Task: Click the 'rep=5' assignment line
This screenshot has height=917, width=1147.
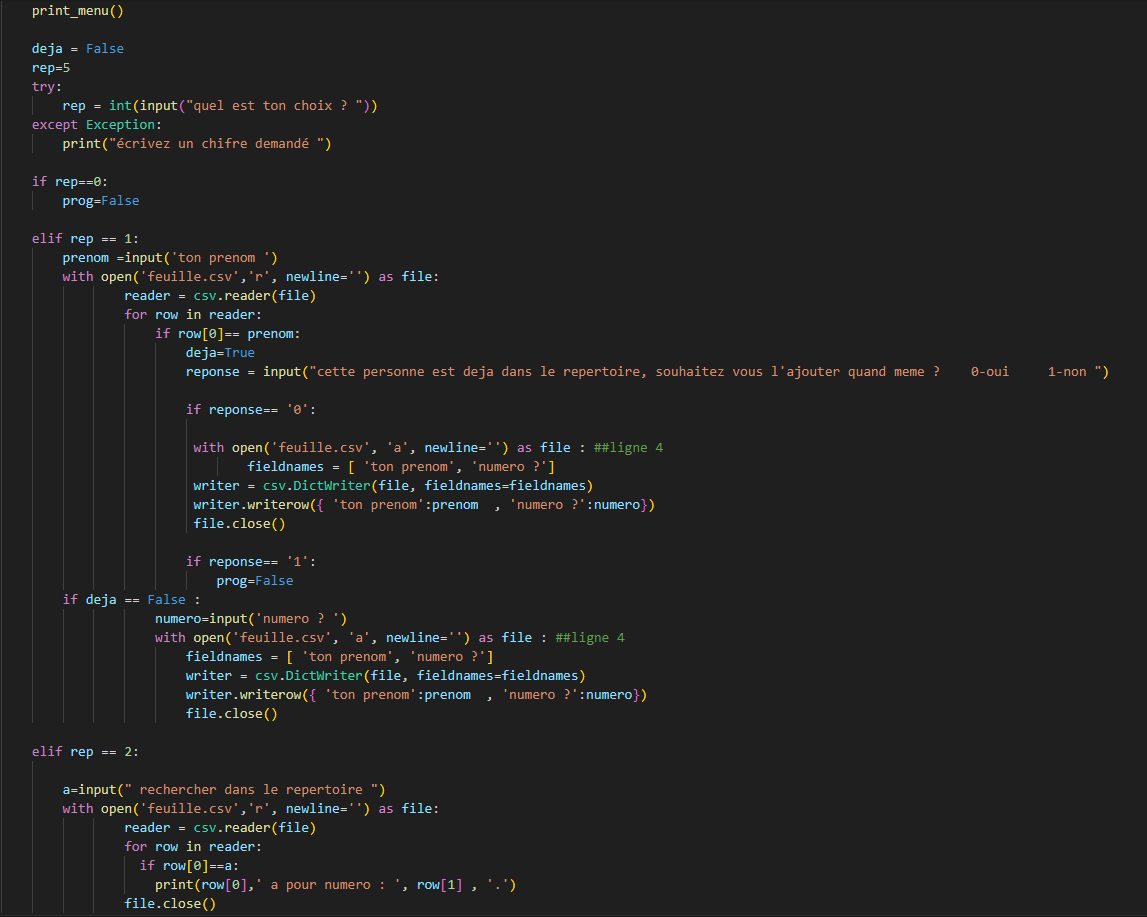Action: (x=51, y=68)
